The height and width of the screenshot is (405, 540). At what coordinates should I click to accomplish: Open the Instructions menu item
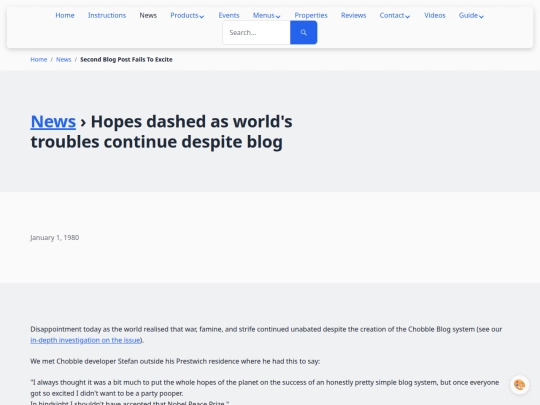click(x=107, y=15)
